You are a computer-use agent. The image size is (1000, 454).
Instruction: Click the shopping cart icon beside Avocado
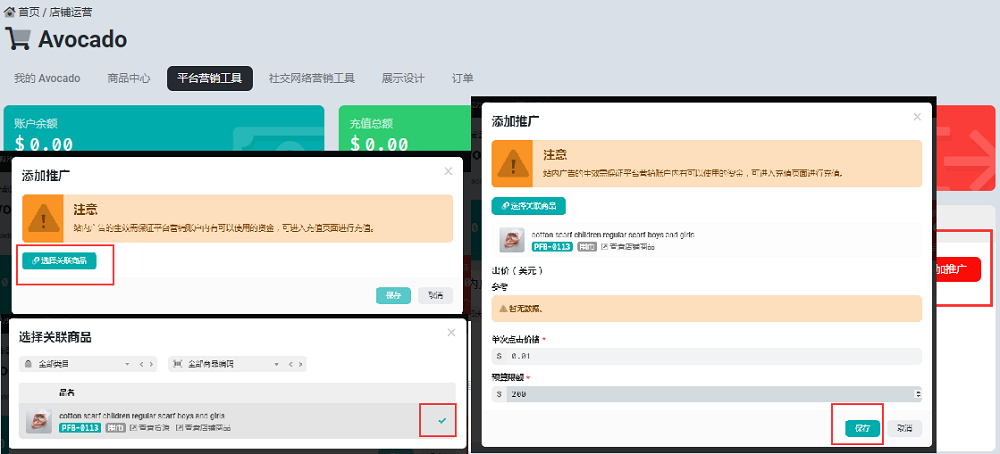(18, 39)
